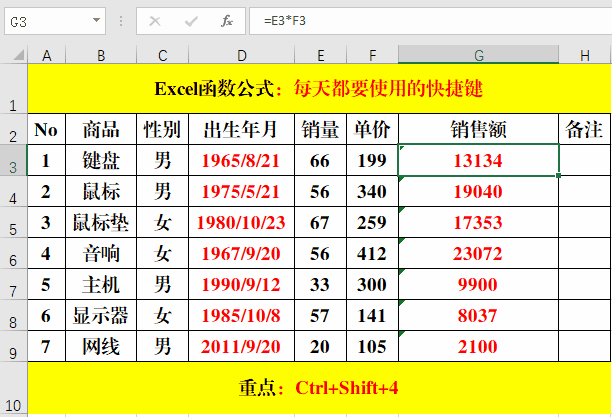This screenshot has height=417, width=612.
Task: Select column E header
Action: (x=320, y=55)
